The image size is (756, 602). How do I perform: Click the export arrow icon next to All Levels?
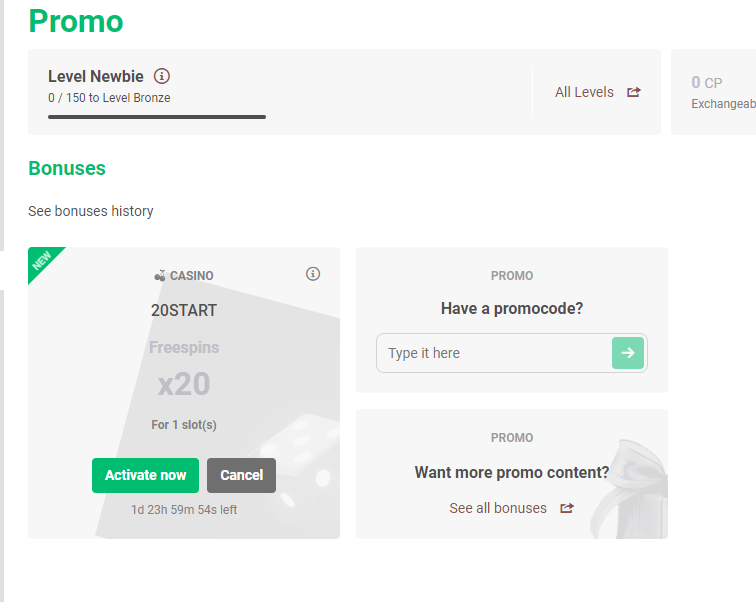(634, 92)
